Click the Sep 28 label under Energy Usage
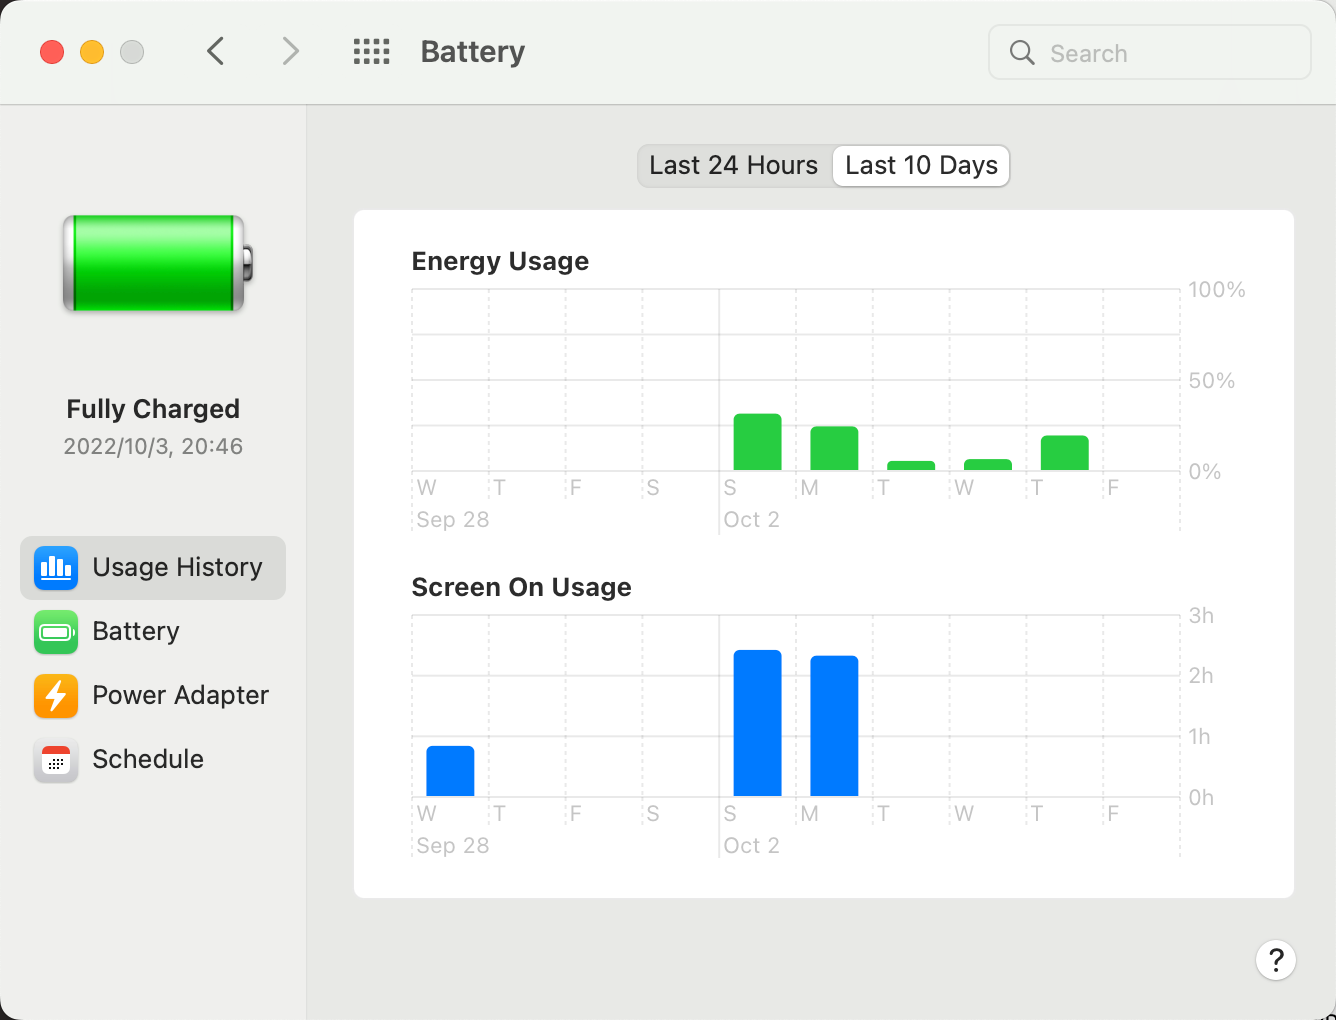This screenshot has height=1020, width=1336. coord(453,520)
